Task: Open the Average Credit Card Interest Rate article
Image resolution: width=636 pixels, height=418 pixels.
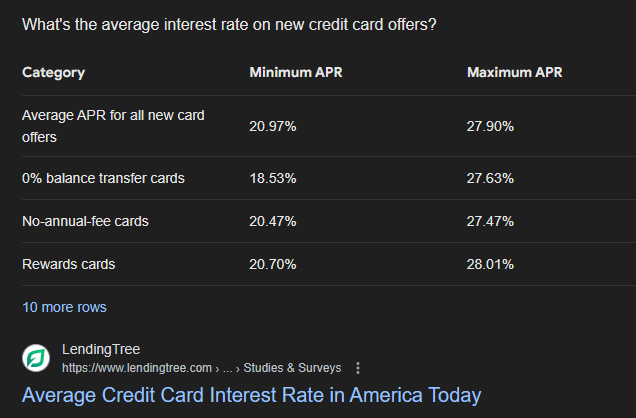Action: (251, 395)
